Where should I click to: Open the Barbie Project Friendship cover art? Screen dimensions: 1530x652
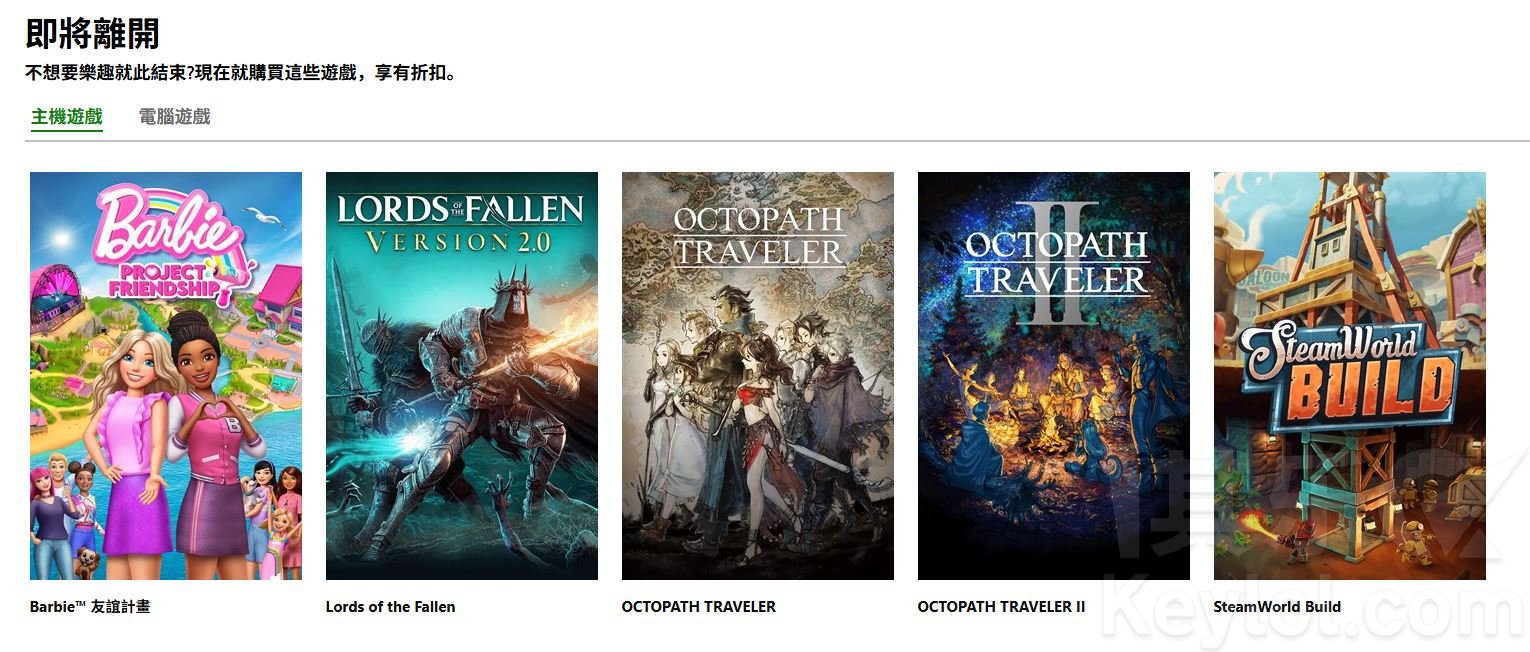(x=166, y=376)
